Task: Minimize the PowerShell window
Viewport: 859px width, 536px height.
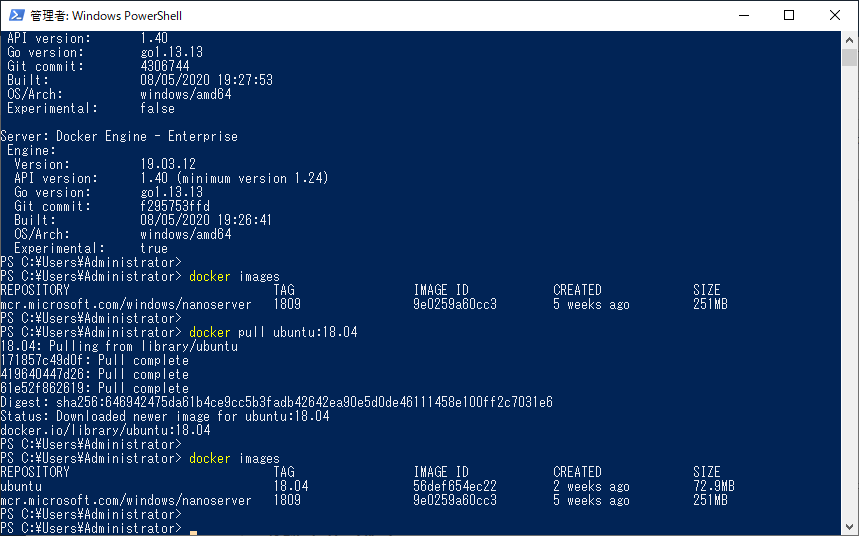Action: click(743, 15)
